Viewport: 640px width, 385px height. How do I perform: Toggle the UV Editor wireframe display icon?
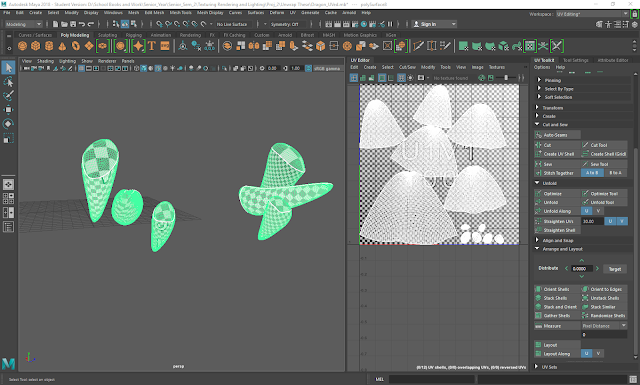click(x=354, y=78)
